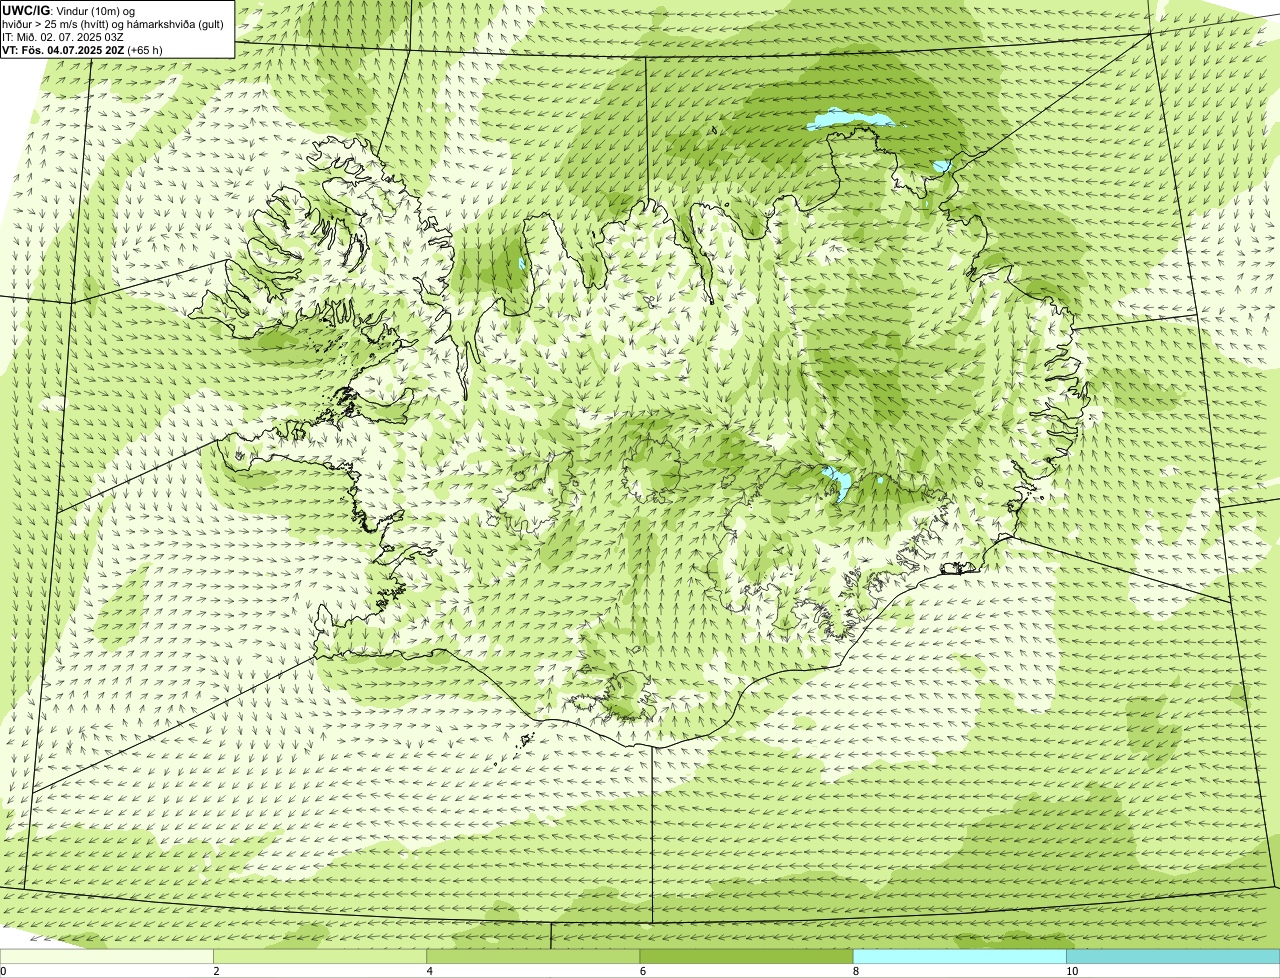
Task: Click legend tick label '10'
Action: [x=1071, y=971]
